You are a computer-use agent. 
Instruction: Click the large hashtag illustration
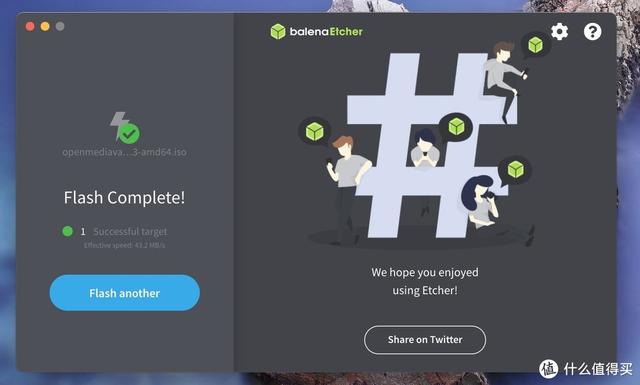coord(429,145)
